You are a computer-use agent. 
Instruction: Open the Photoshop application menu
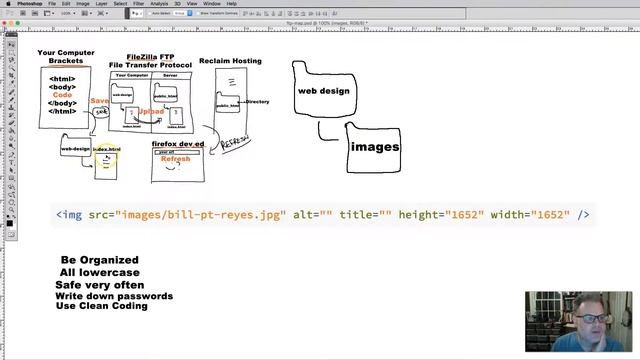click(x=29, y=3)
